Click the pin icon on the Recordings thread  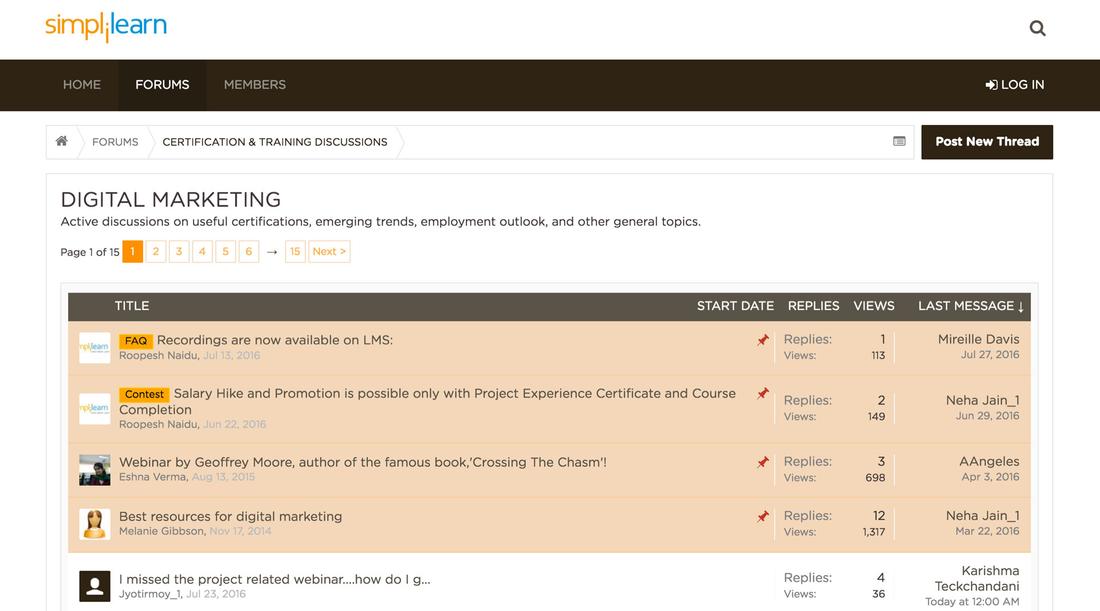click(x=763, y=338)
